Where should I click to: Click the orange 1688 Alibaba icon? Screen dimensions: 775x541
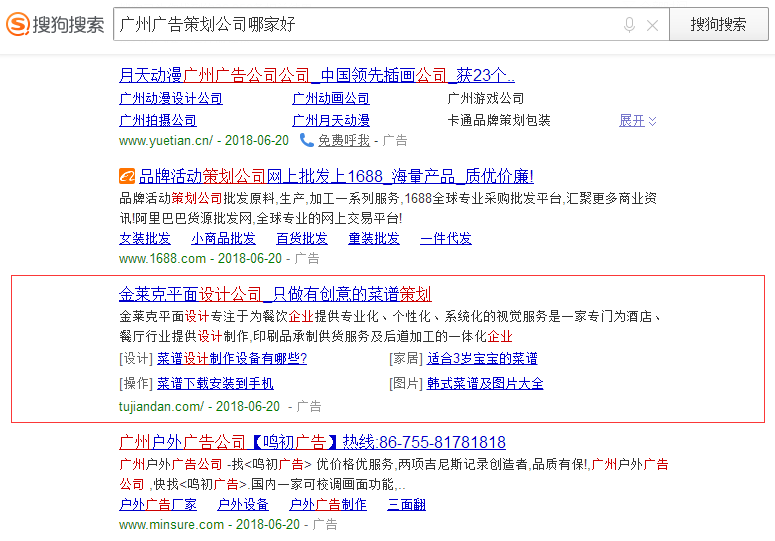click(x=127, y=176)
